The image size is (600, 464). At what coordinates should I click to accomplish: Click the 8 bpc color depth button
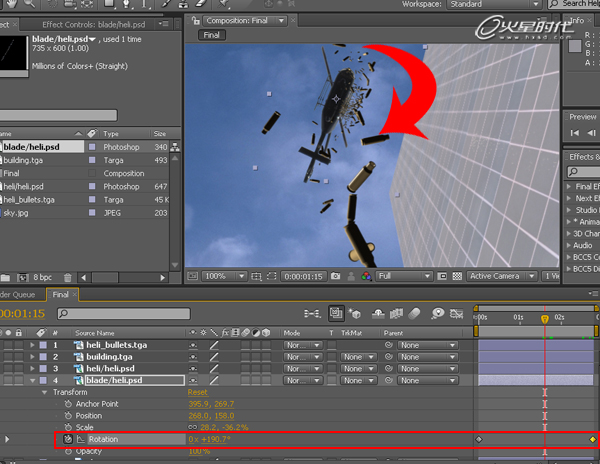tap(42, 277)
